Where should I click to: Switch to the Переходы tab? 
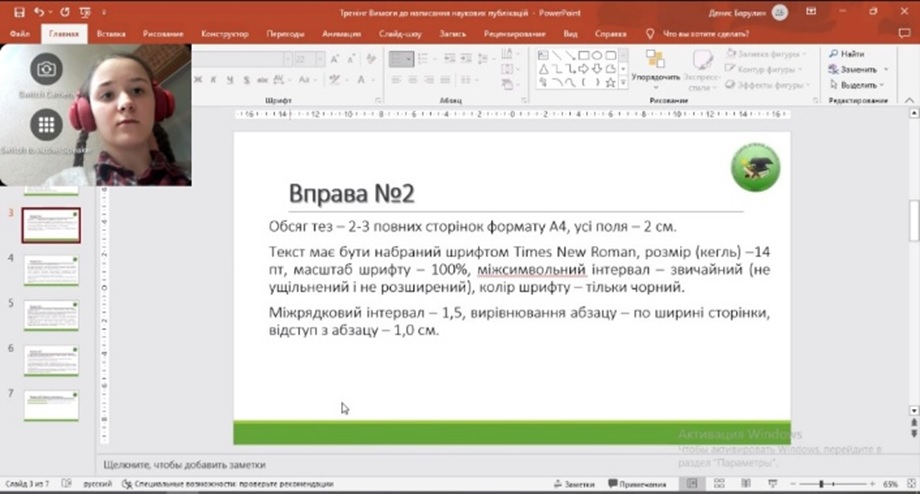[285, 33]
